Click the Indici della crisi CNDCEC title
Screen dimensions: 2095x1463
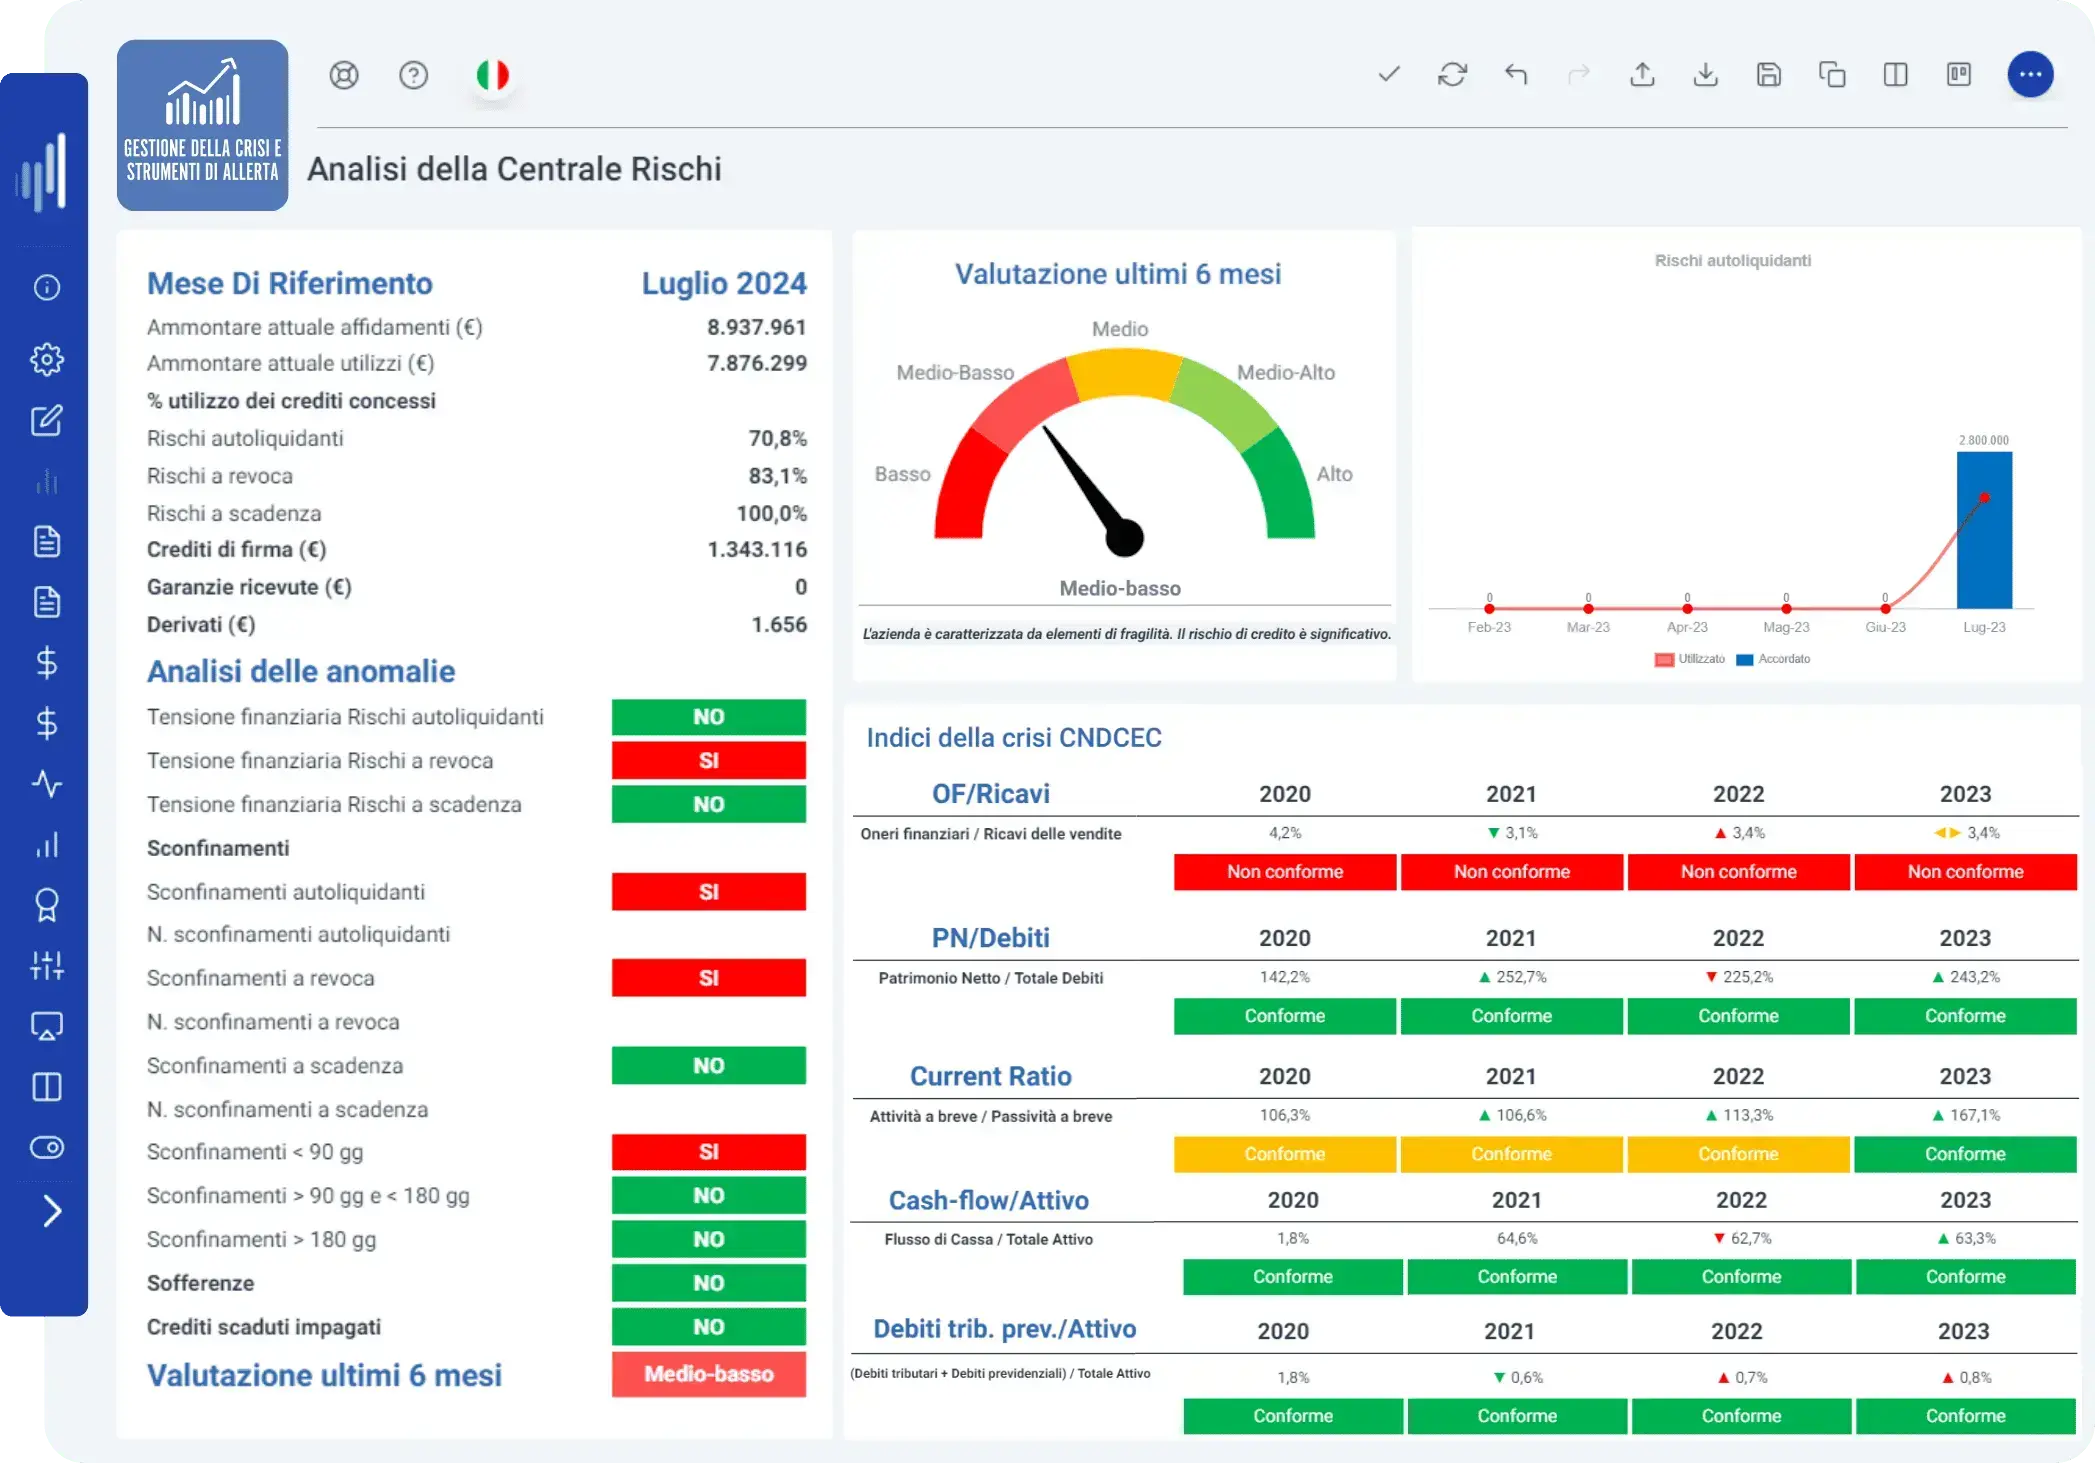click(x=1013, y=737)
